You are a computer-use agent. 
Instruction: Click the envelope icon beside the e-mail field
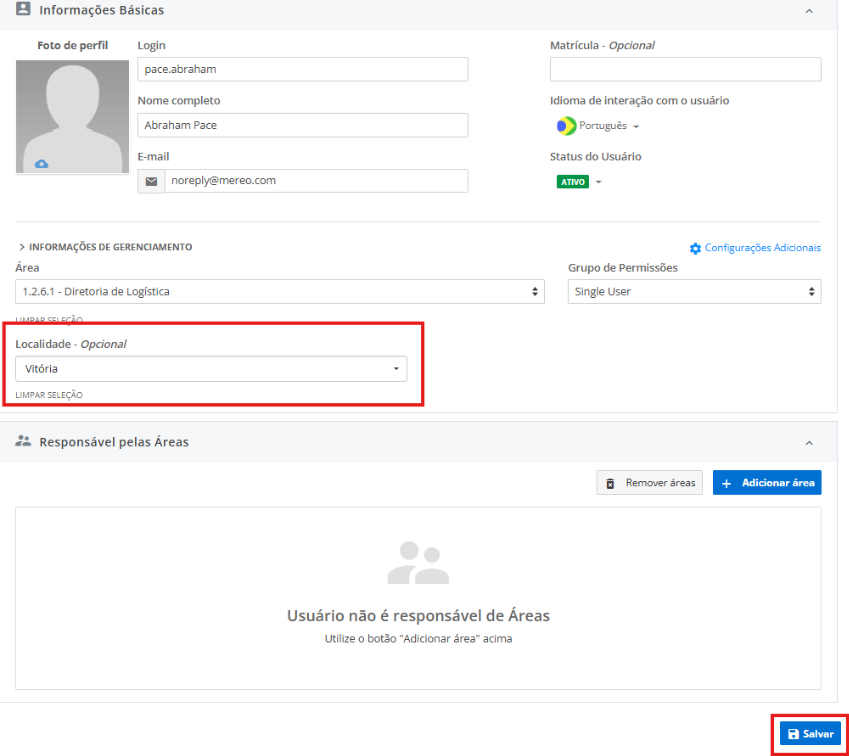pos(151,181)
